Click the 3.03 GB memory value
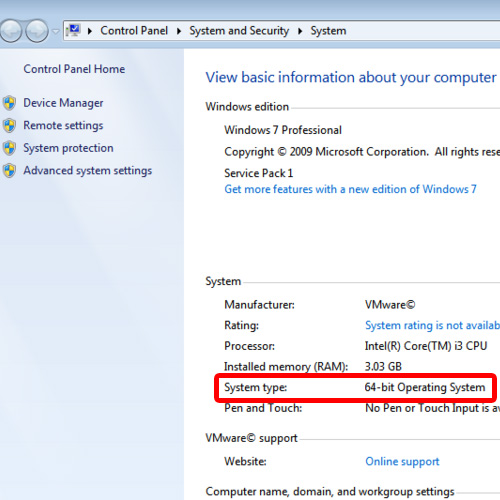 383,367
